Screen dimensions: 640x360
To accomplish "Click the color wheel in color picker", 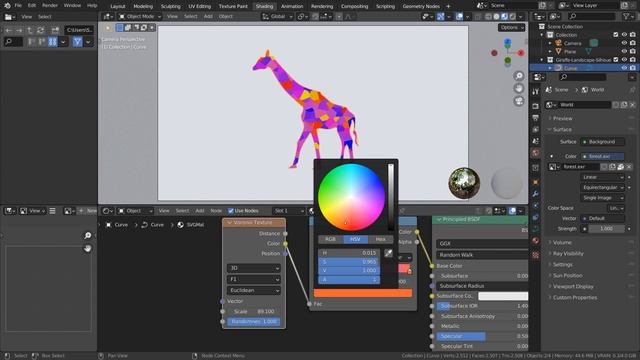I will tap(351, 197).
